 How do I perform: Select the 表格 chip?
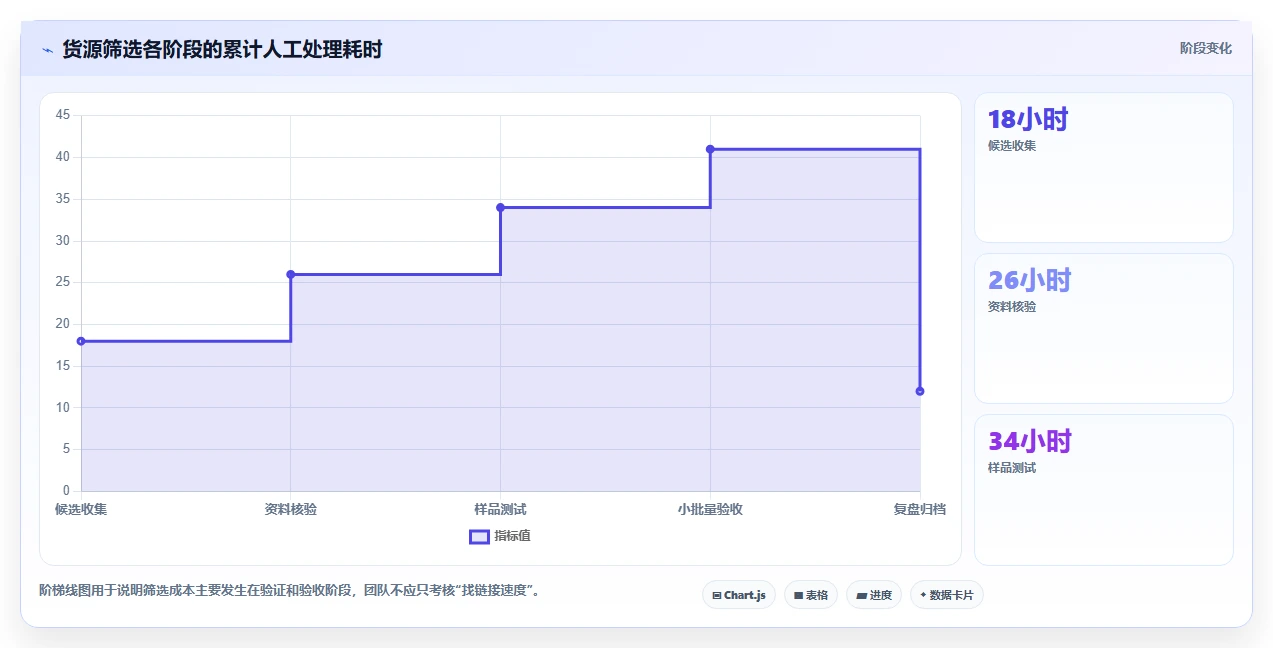[x=811, y=595]
